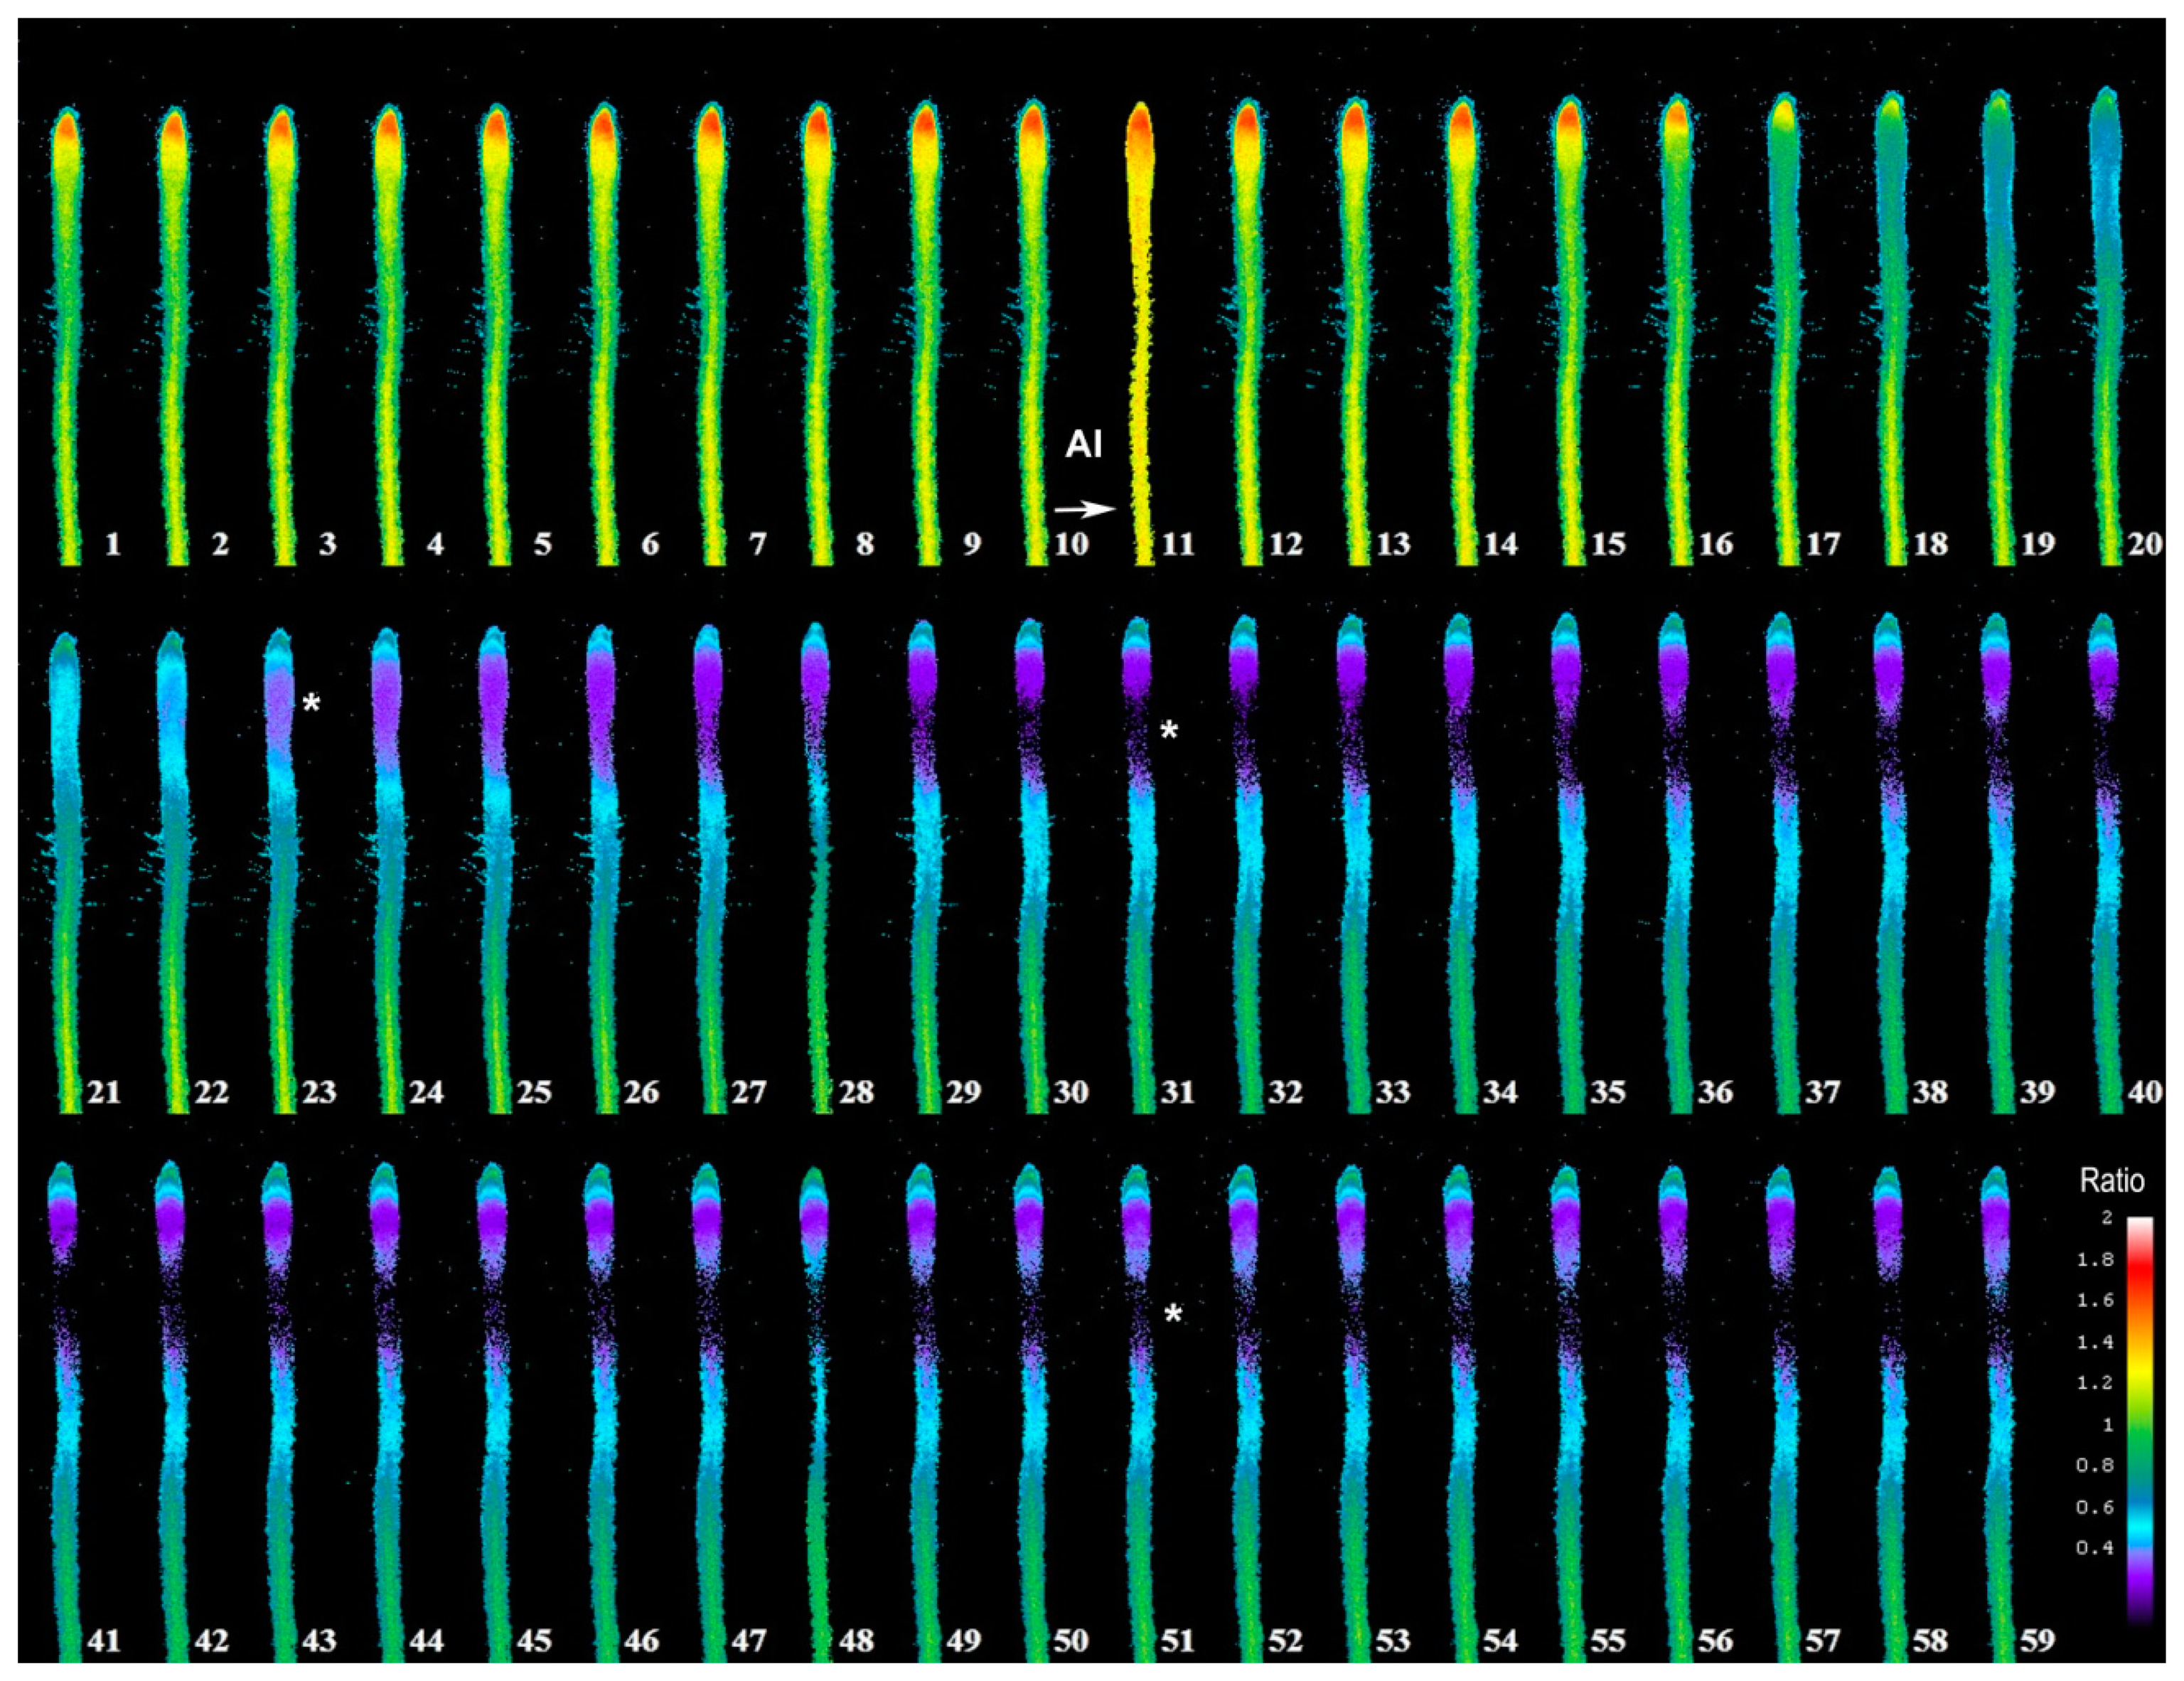Click the 0.4 tick on ratio scale

coord(2094,1548)
